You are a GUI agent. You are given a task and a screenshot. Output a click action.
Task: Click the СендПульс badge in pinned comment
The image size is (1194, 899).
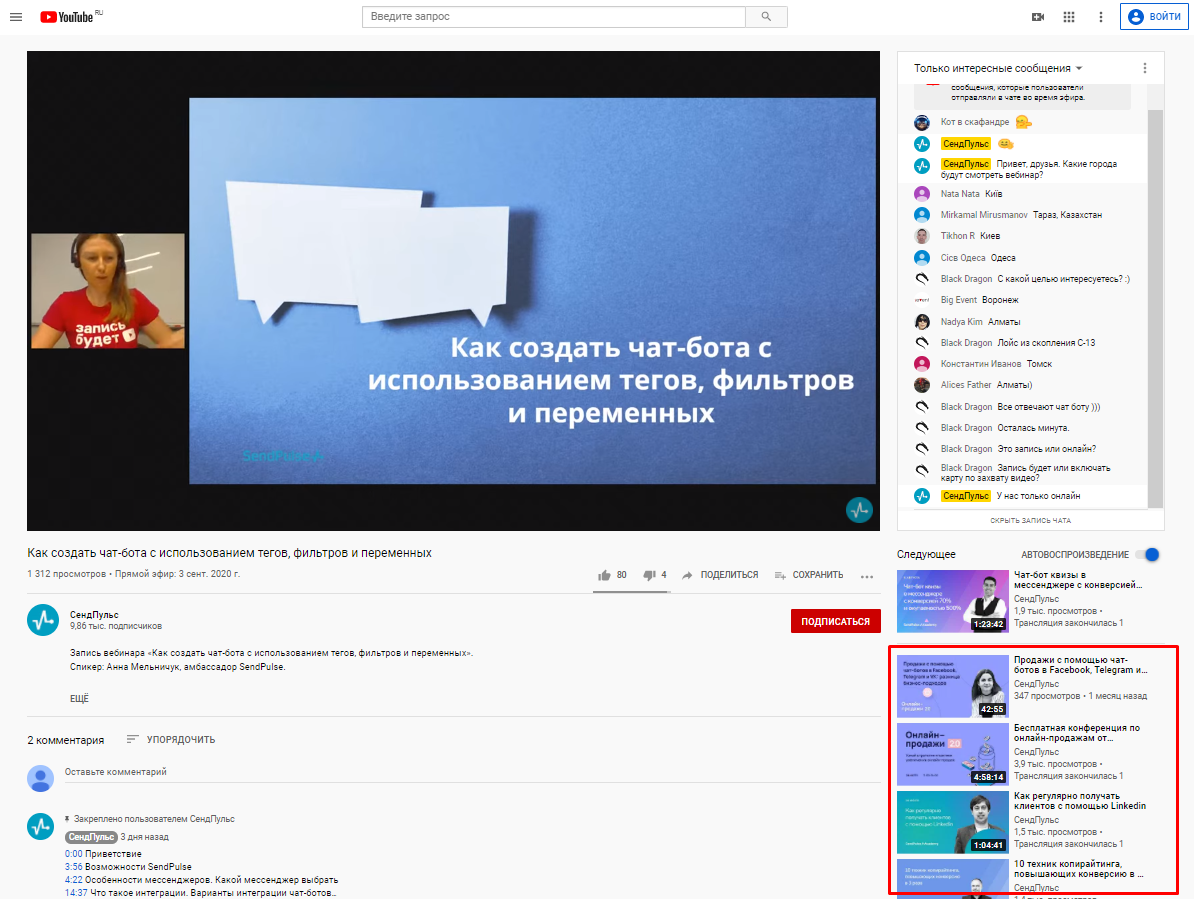(91, 837)
